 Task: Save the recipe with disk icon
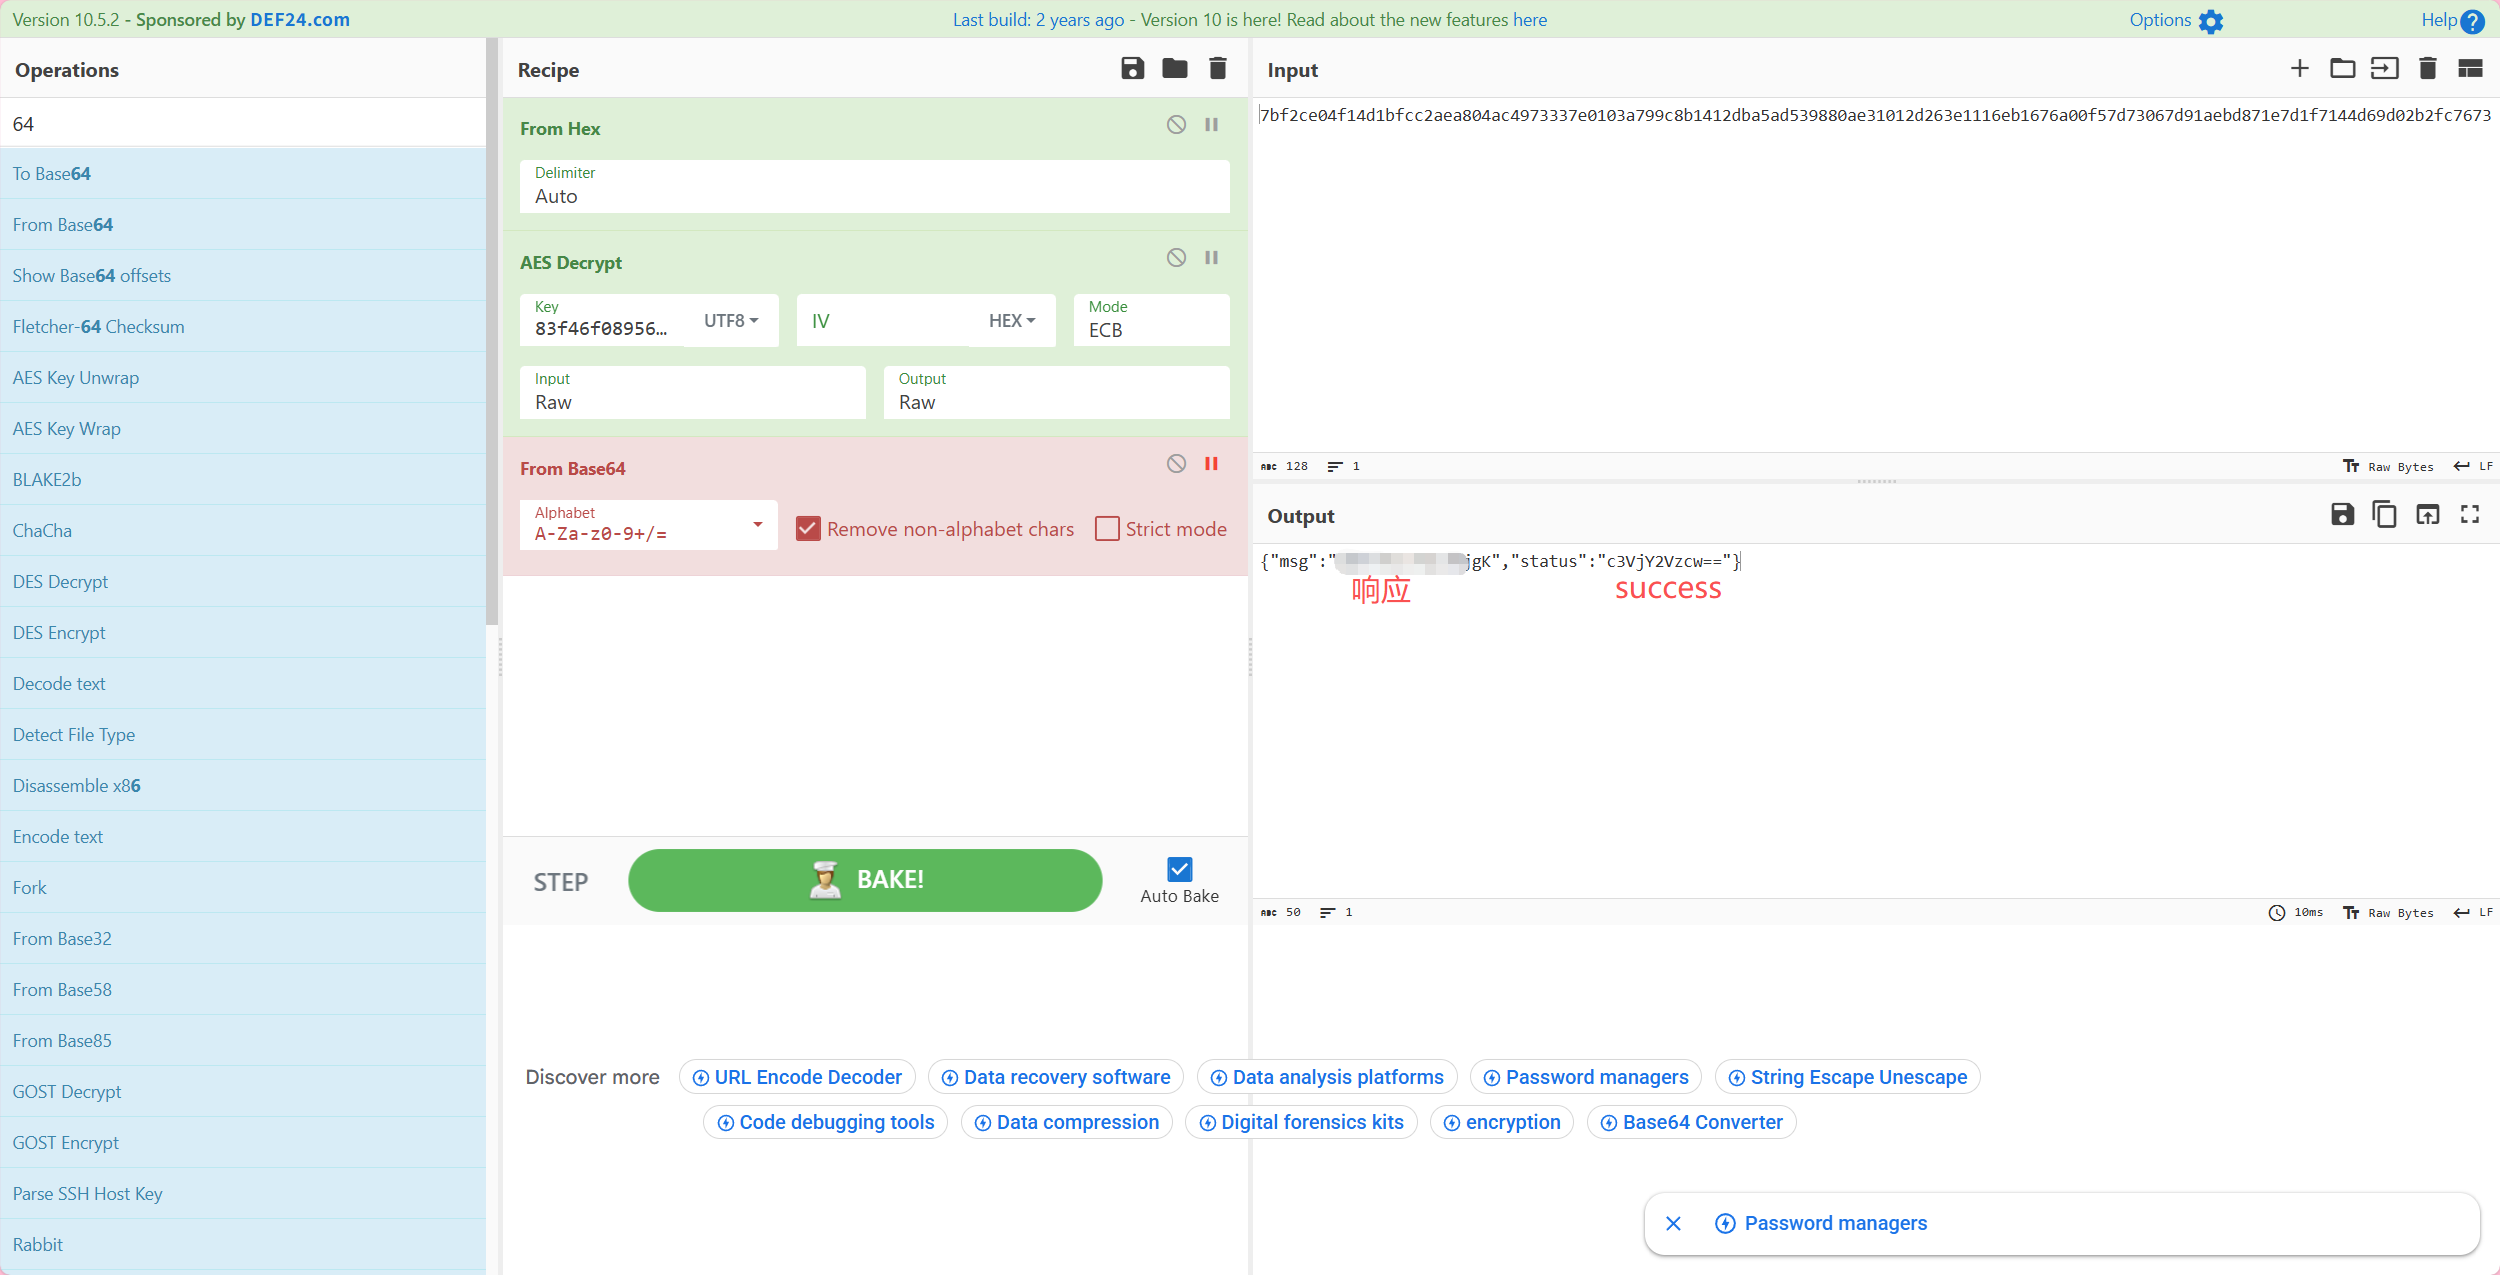pyautogui.click(x=1132, y=68)
